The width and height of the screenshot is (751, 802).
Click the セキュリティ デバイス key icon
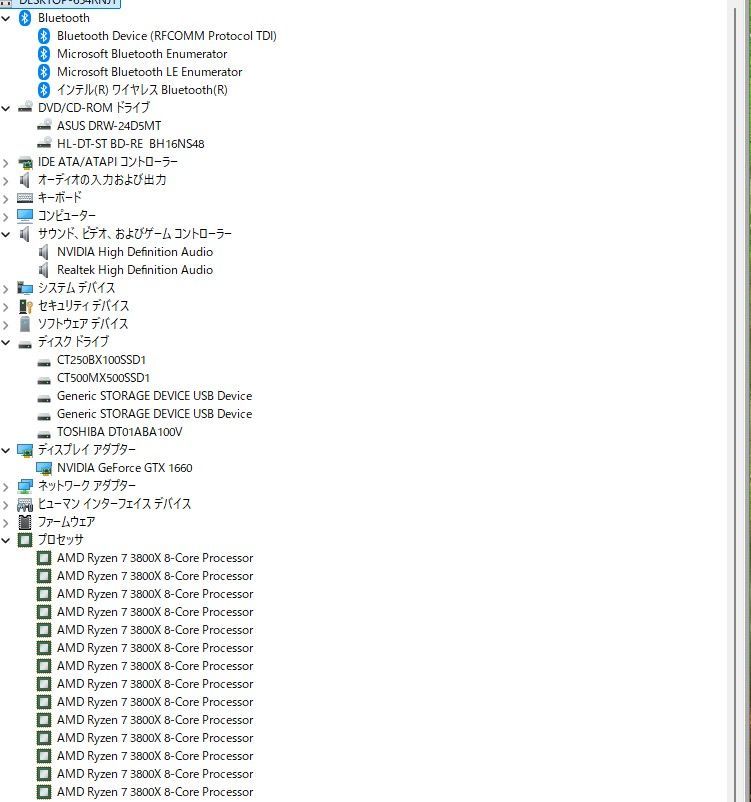pos(25,306)
